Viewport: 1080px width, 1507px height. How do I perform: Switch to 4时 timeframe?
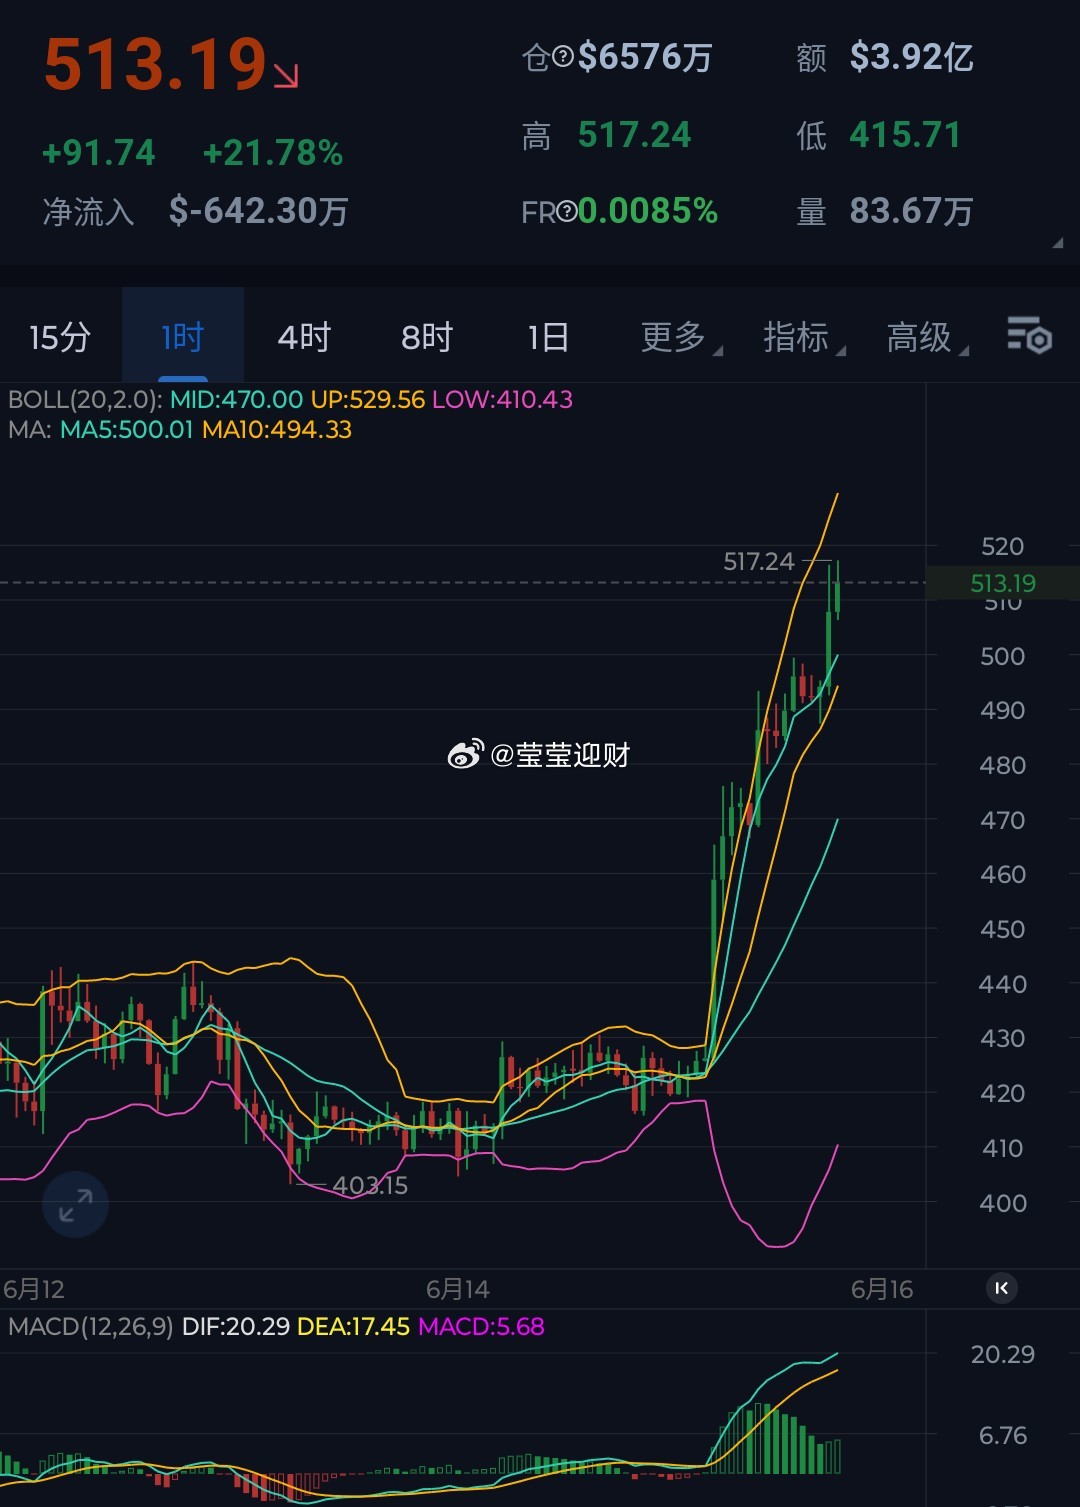[304, 337]
